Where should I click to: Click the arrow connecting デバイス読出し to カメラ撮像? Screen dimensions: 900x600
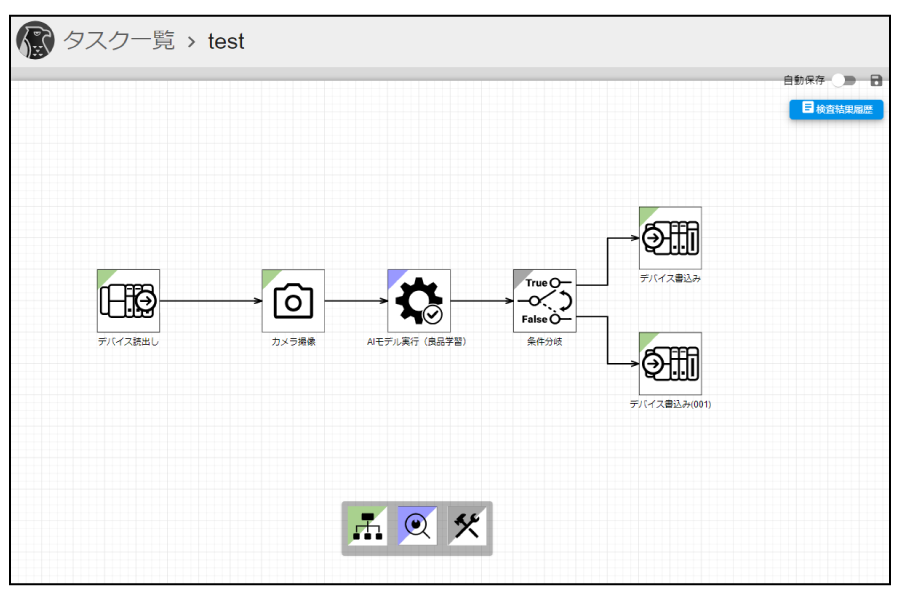tap(210, 300)
